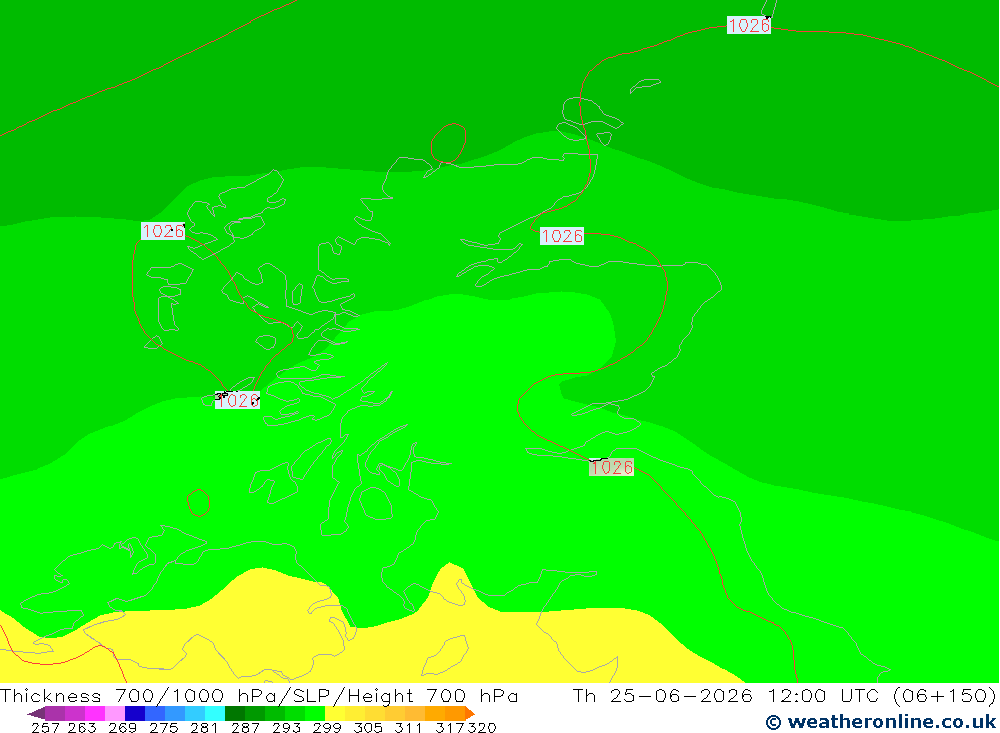Click the cyan legend color swatch
The image size is (1000, 733).
coord(215,713)
